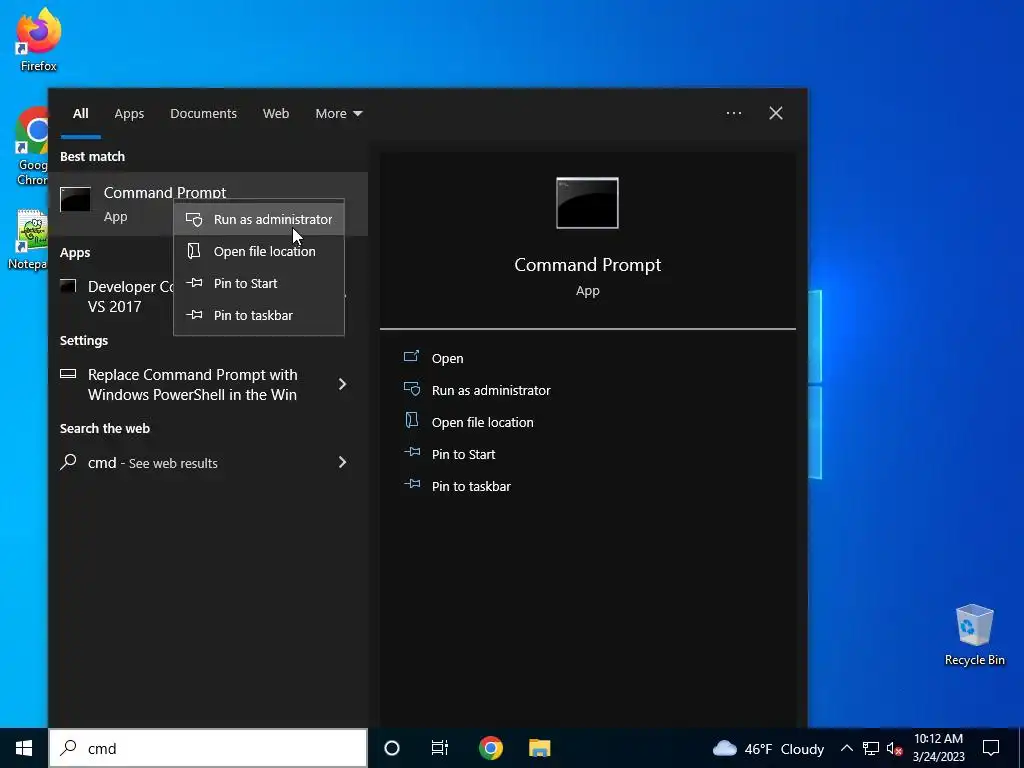Select the Recycle Bin desktop icon
The width and height of the screenshot is (1024, 768).
tap(974, 635)
